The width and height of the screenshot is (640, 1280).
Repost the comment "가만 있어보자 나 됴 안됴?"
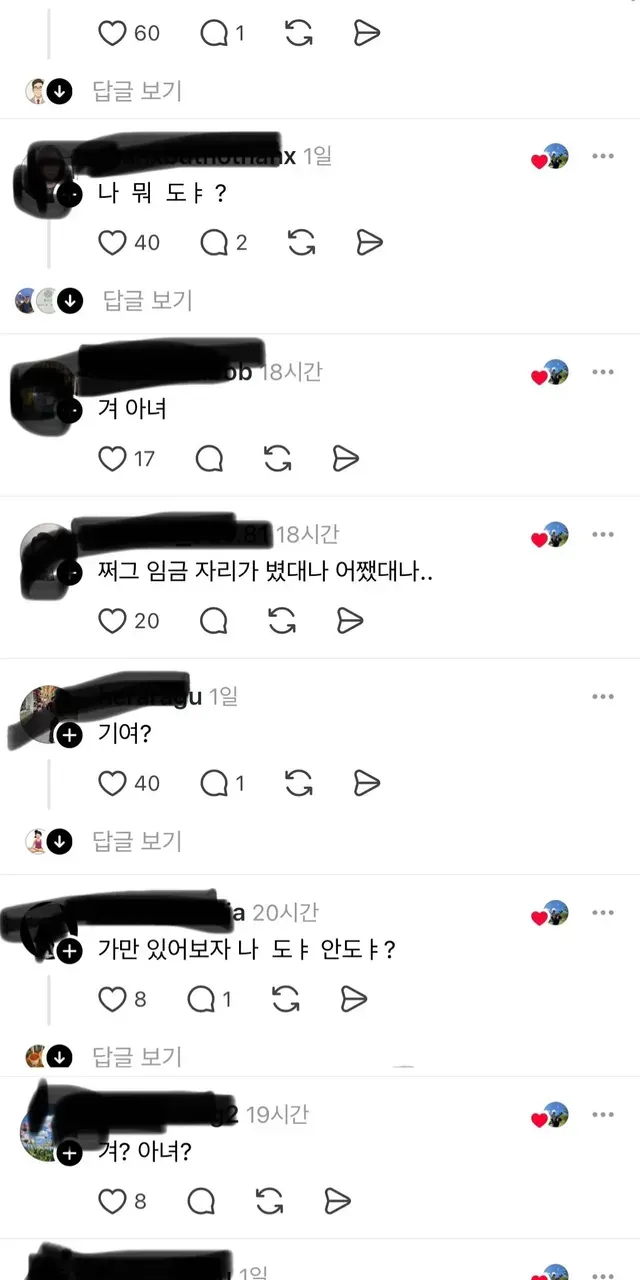(286, 998)
